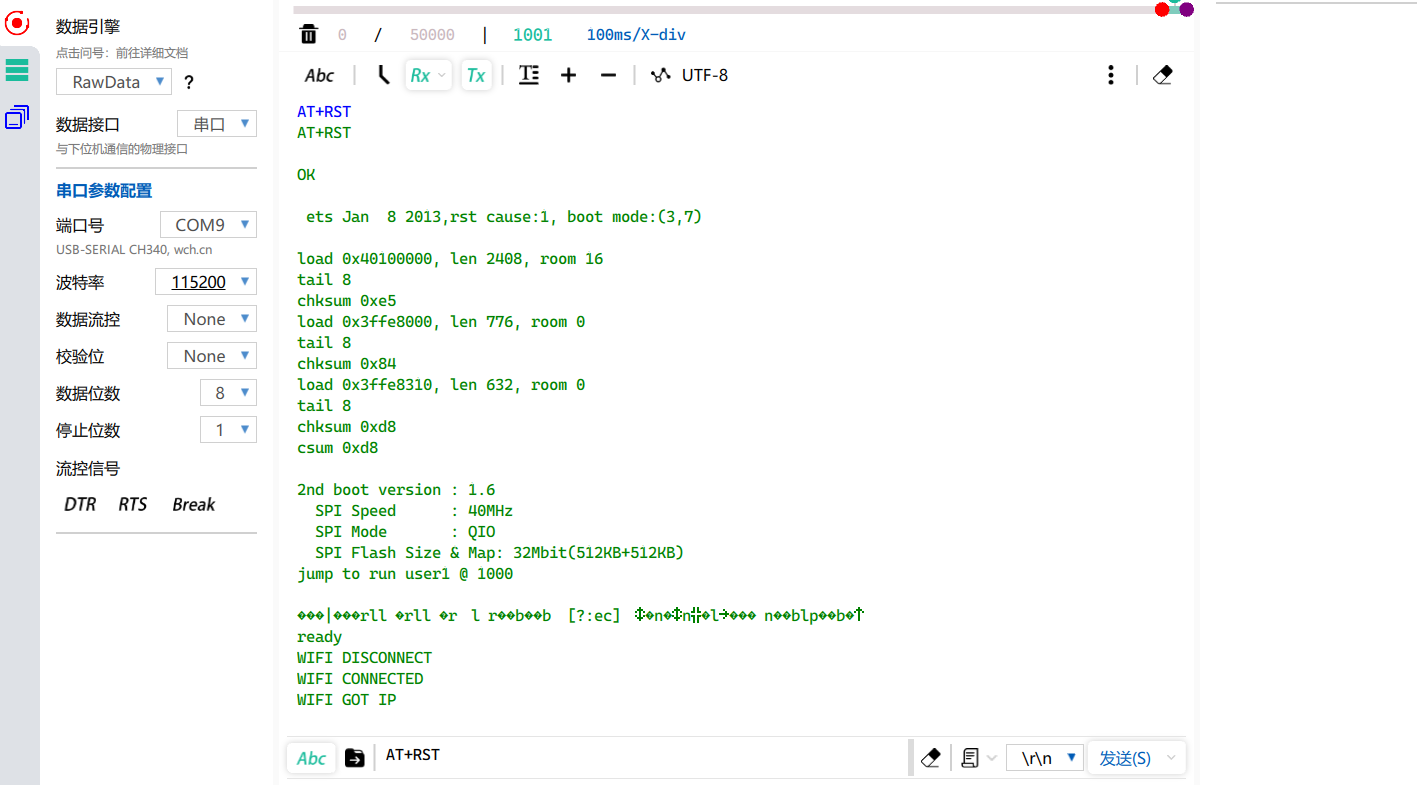This screenshot has width=1428, height=785.
Task: Click the purple dot on the top slider
Action: click(1186, 10)
